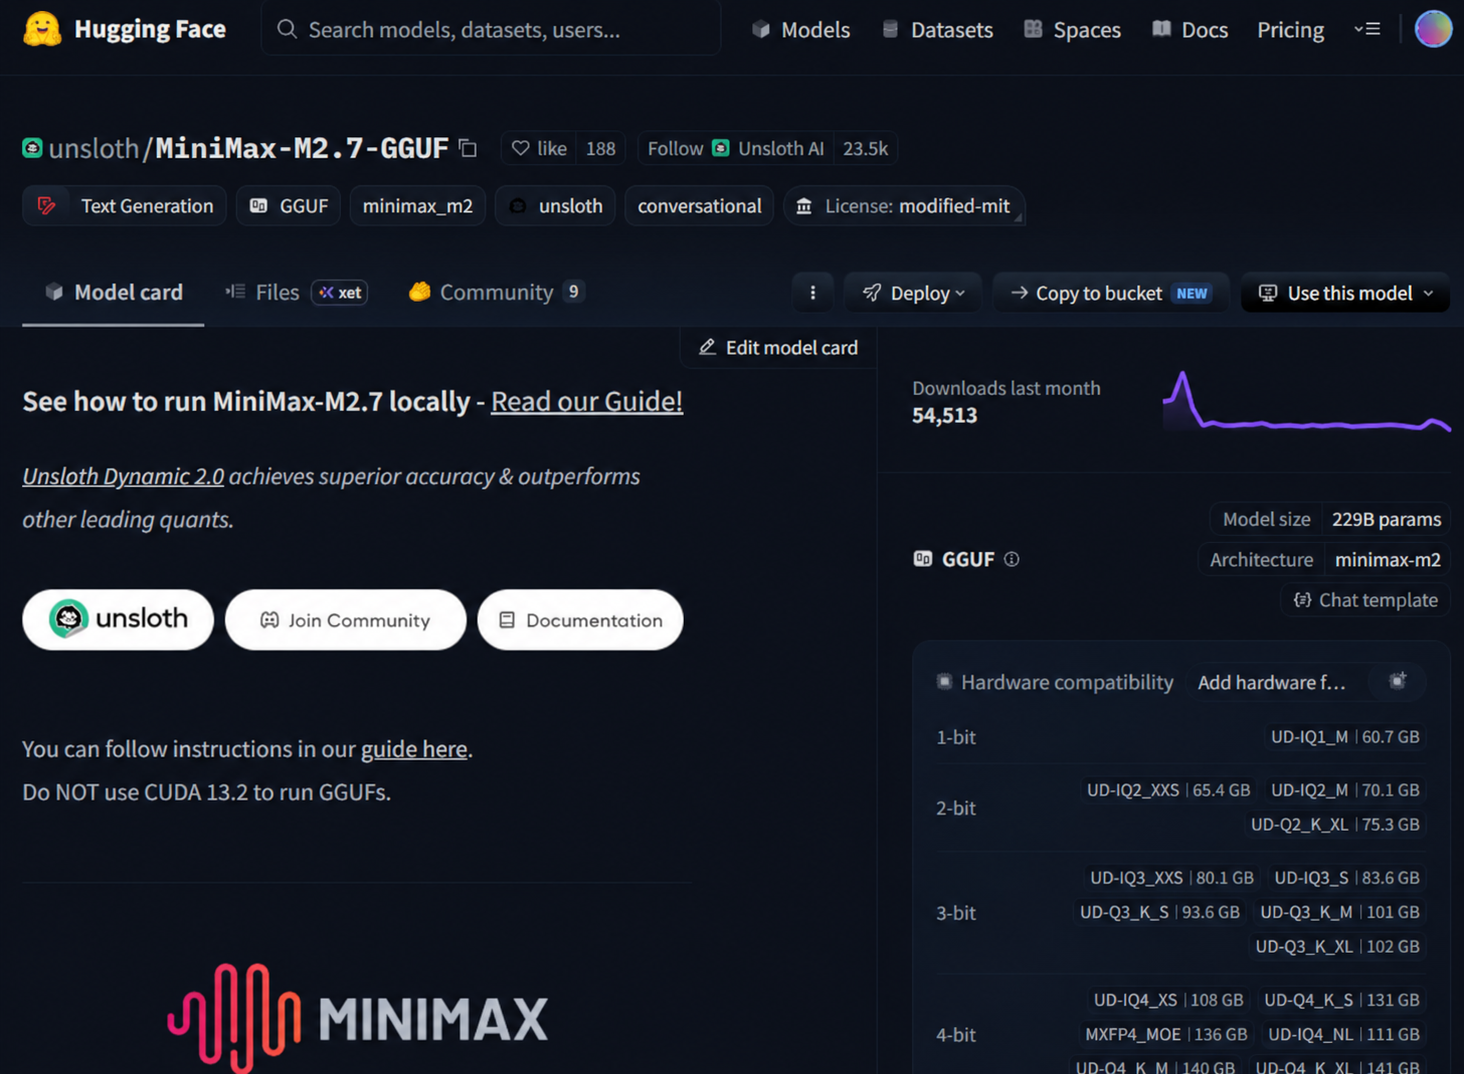Screen dimensions: 1464x1074
Task: Select the UD-IQ3_XXS 80.1 GB quant
Action: coord(1172,877)
